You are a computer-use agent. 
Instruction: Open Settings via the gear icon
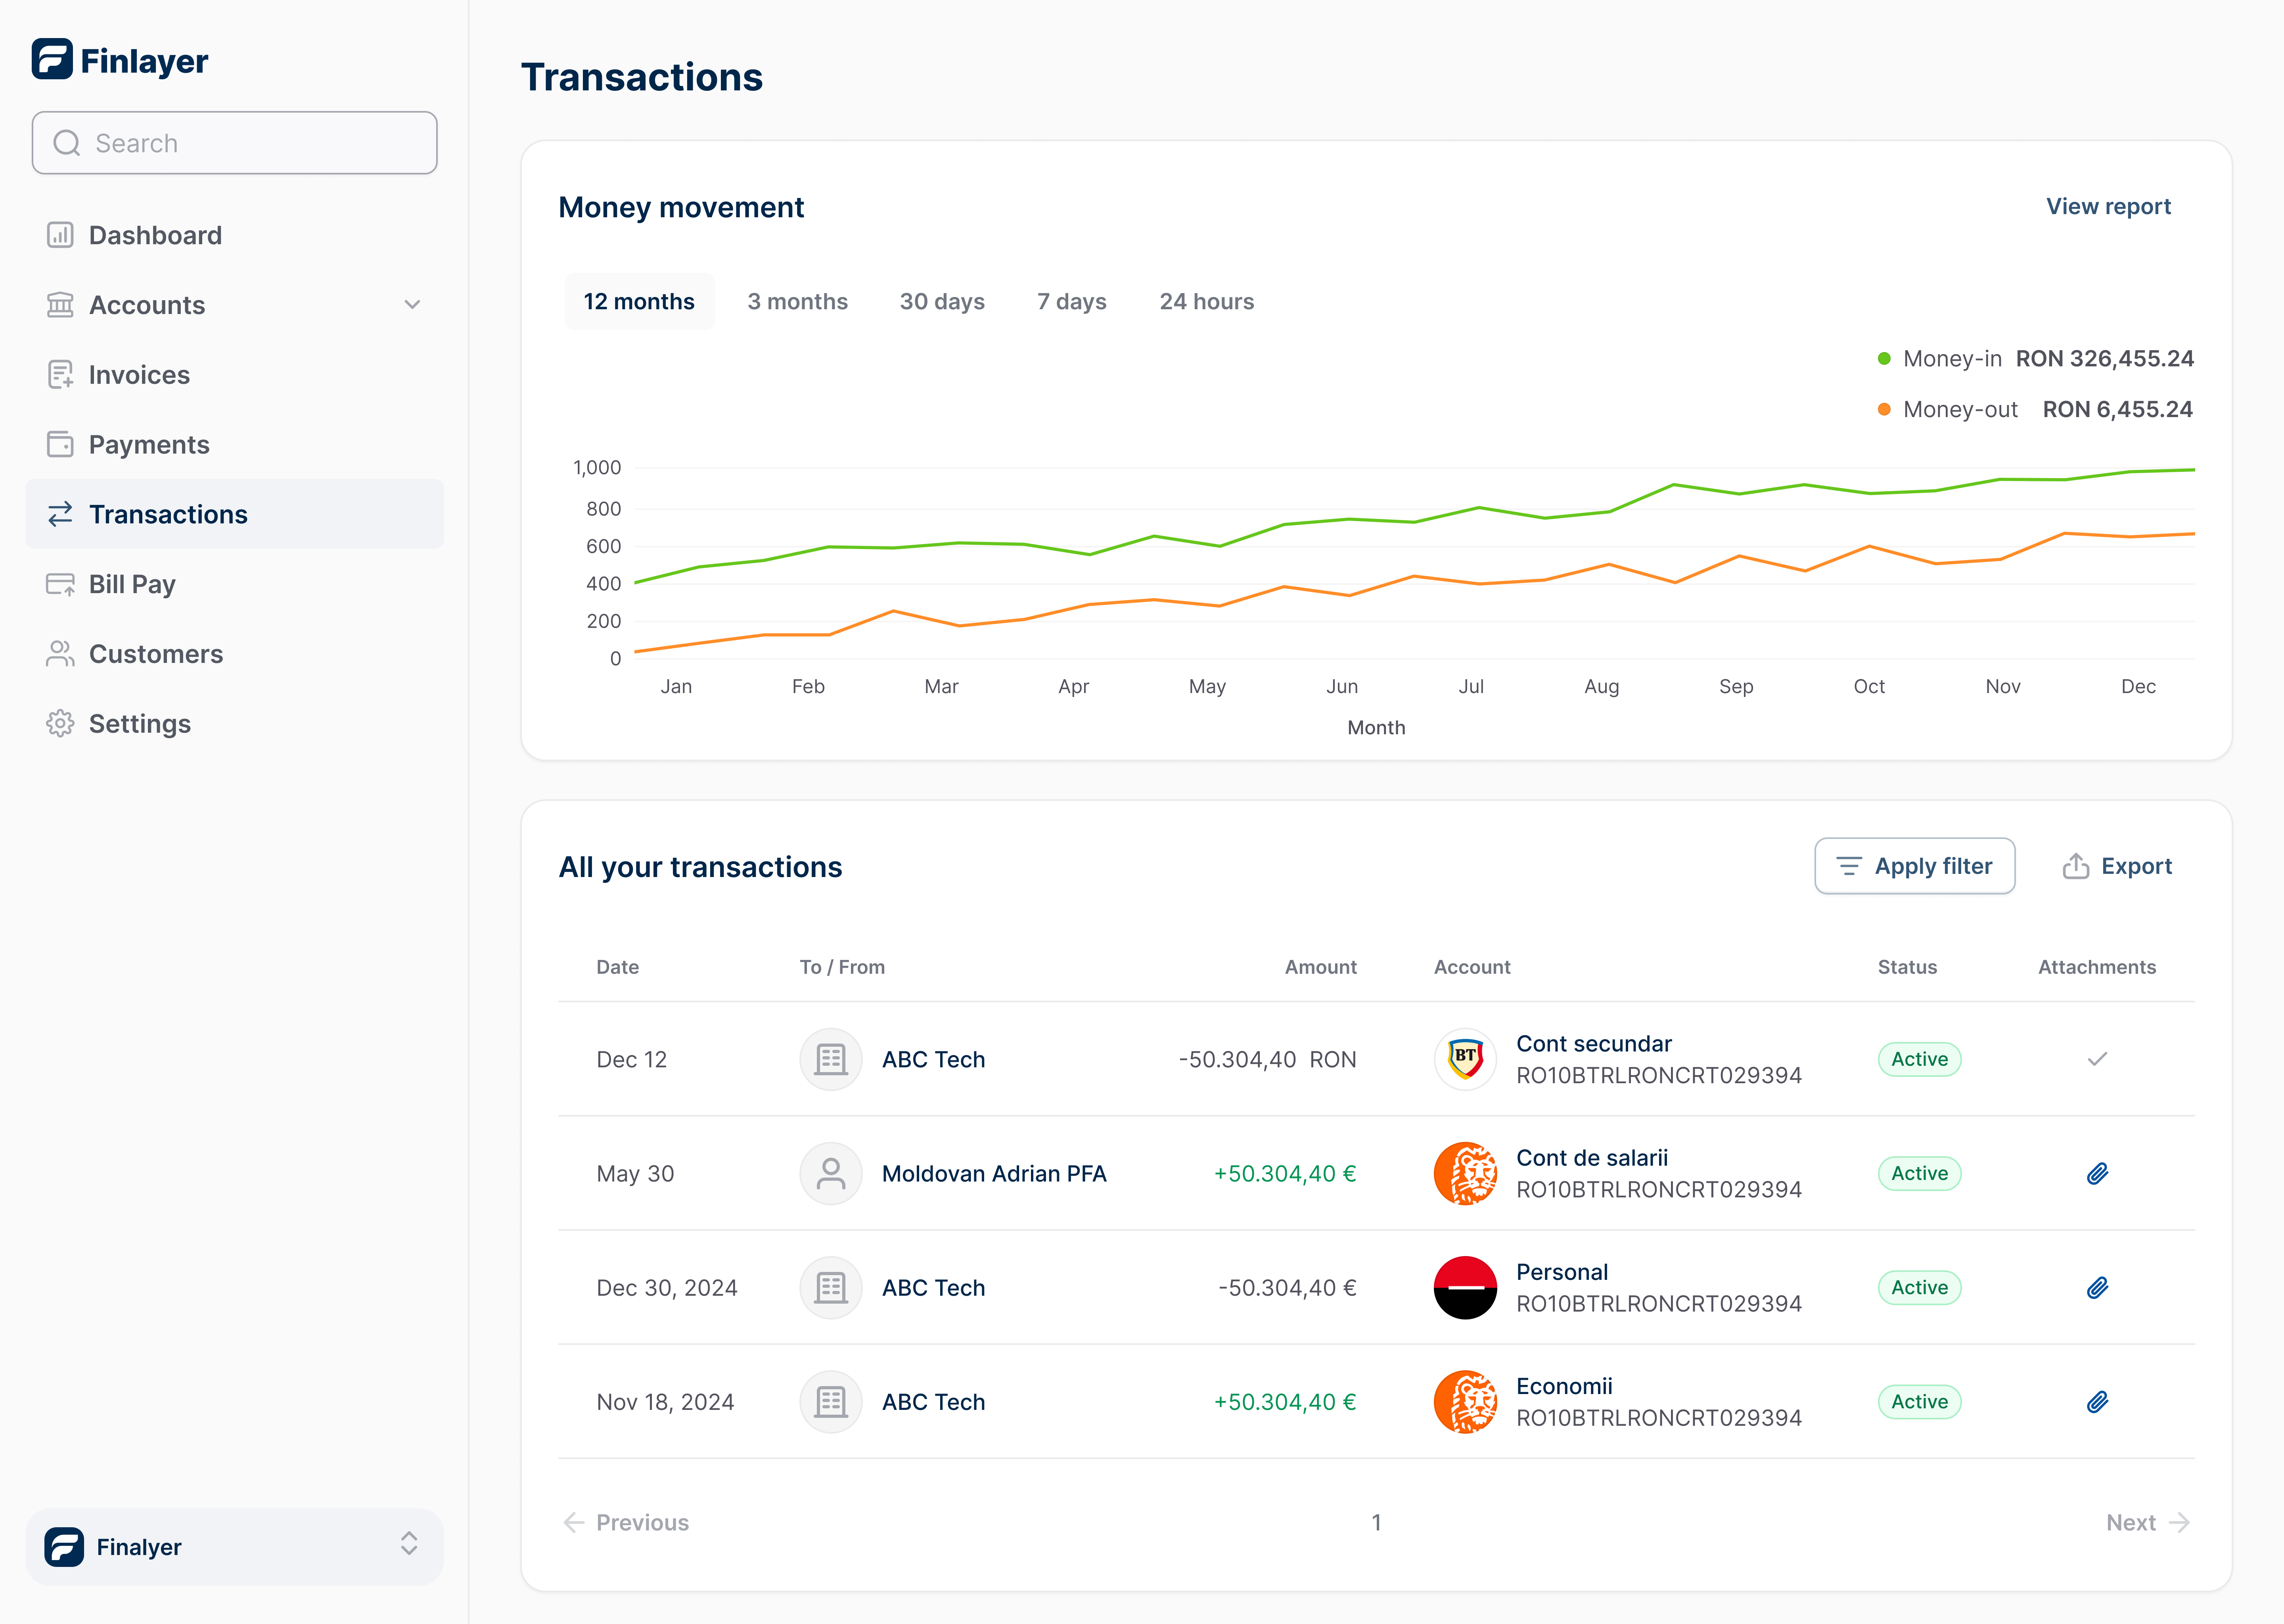[60, 723]
